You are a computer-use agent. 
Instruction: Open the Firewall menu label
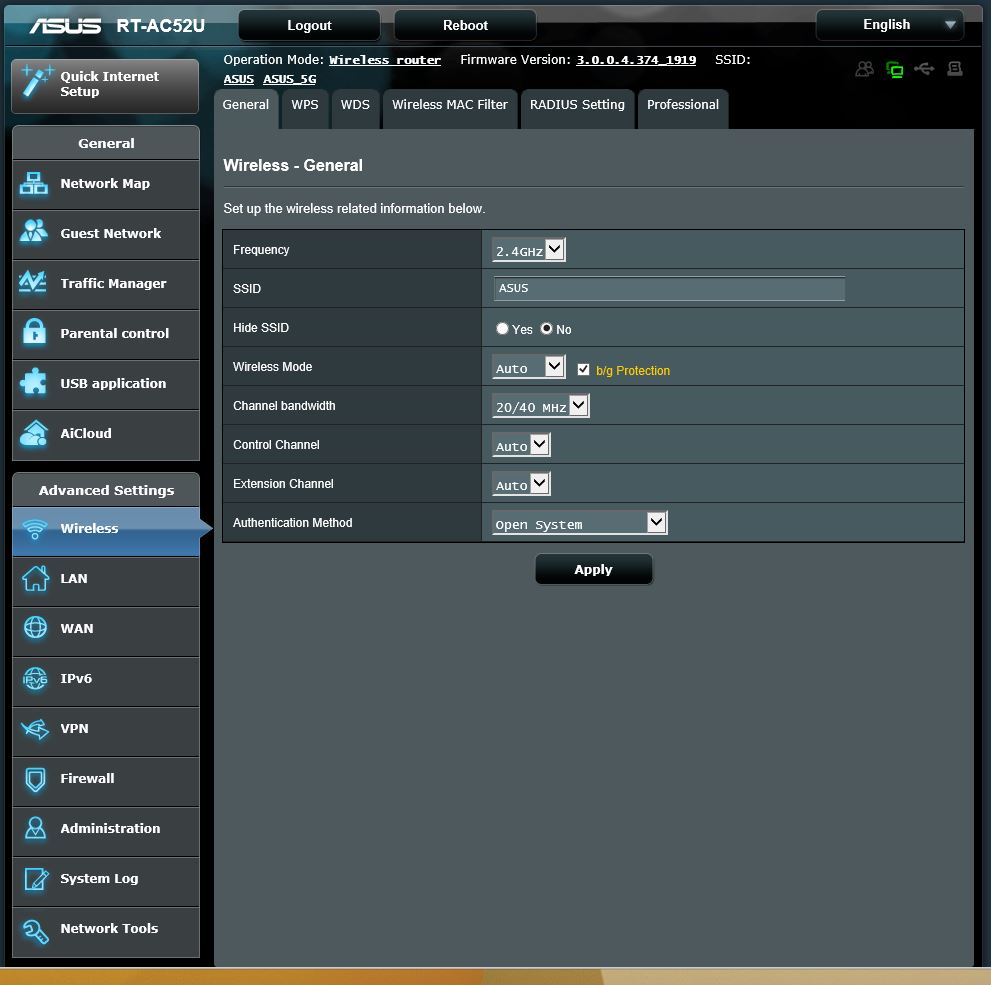pyautogui.click(x=87, y=778)
